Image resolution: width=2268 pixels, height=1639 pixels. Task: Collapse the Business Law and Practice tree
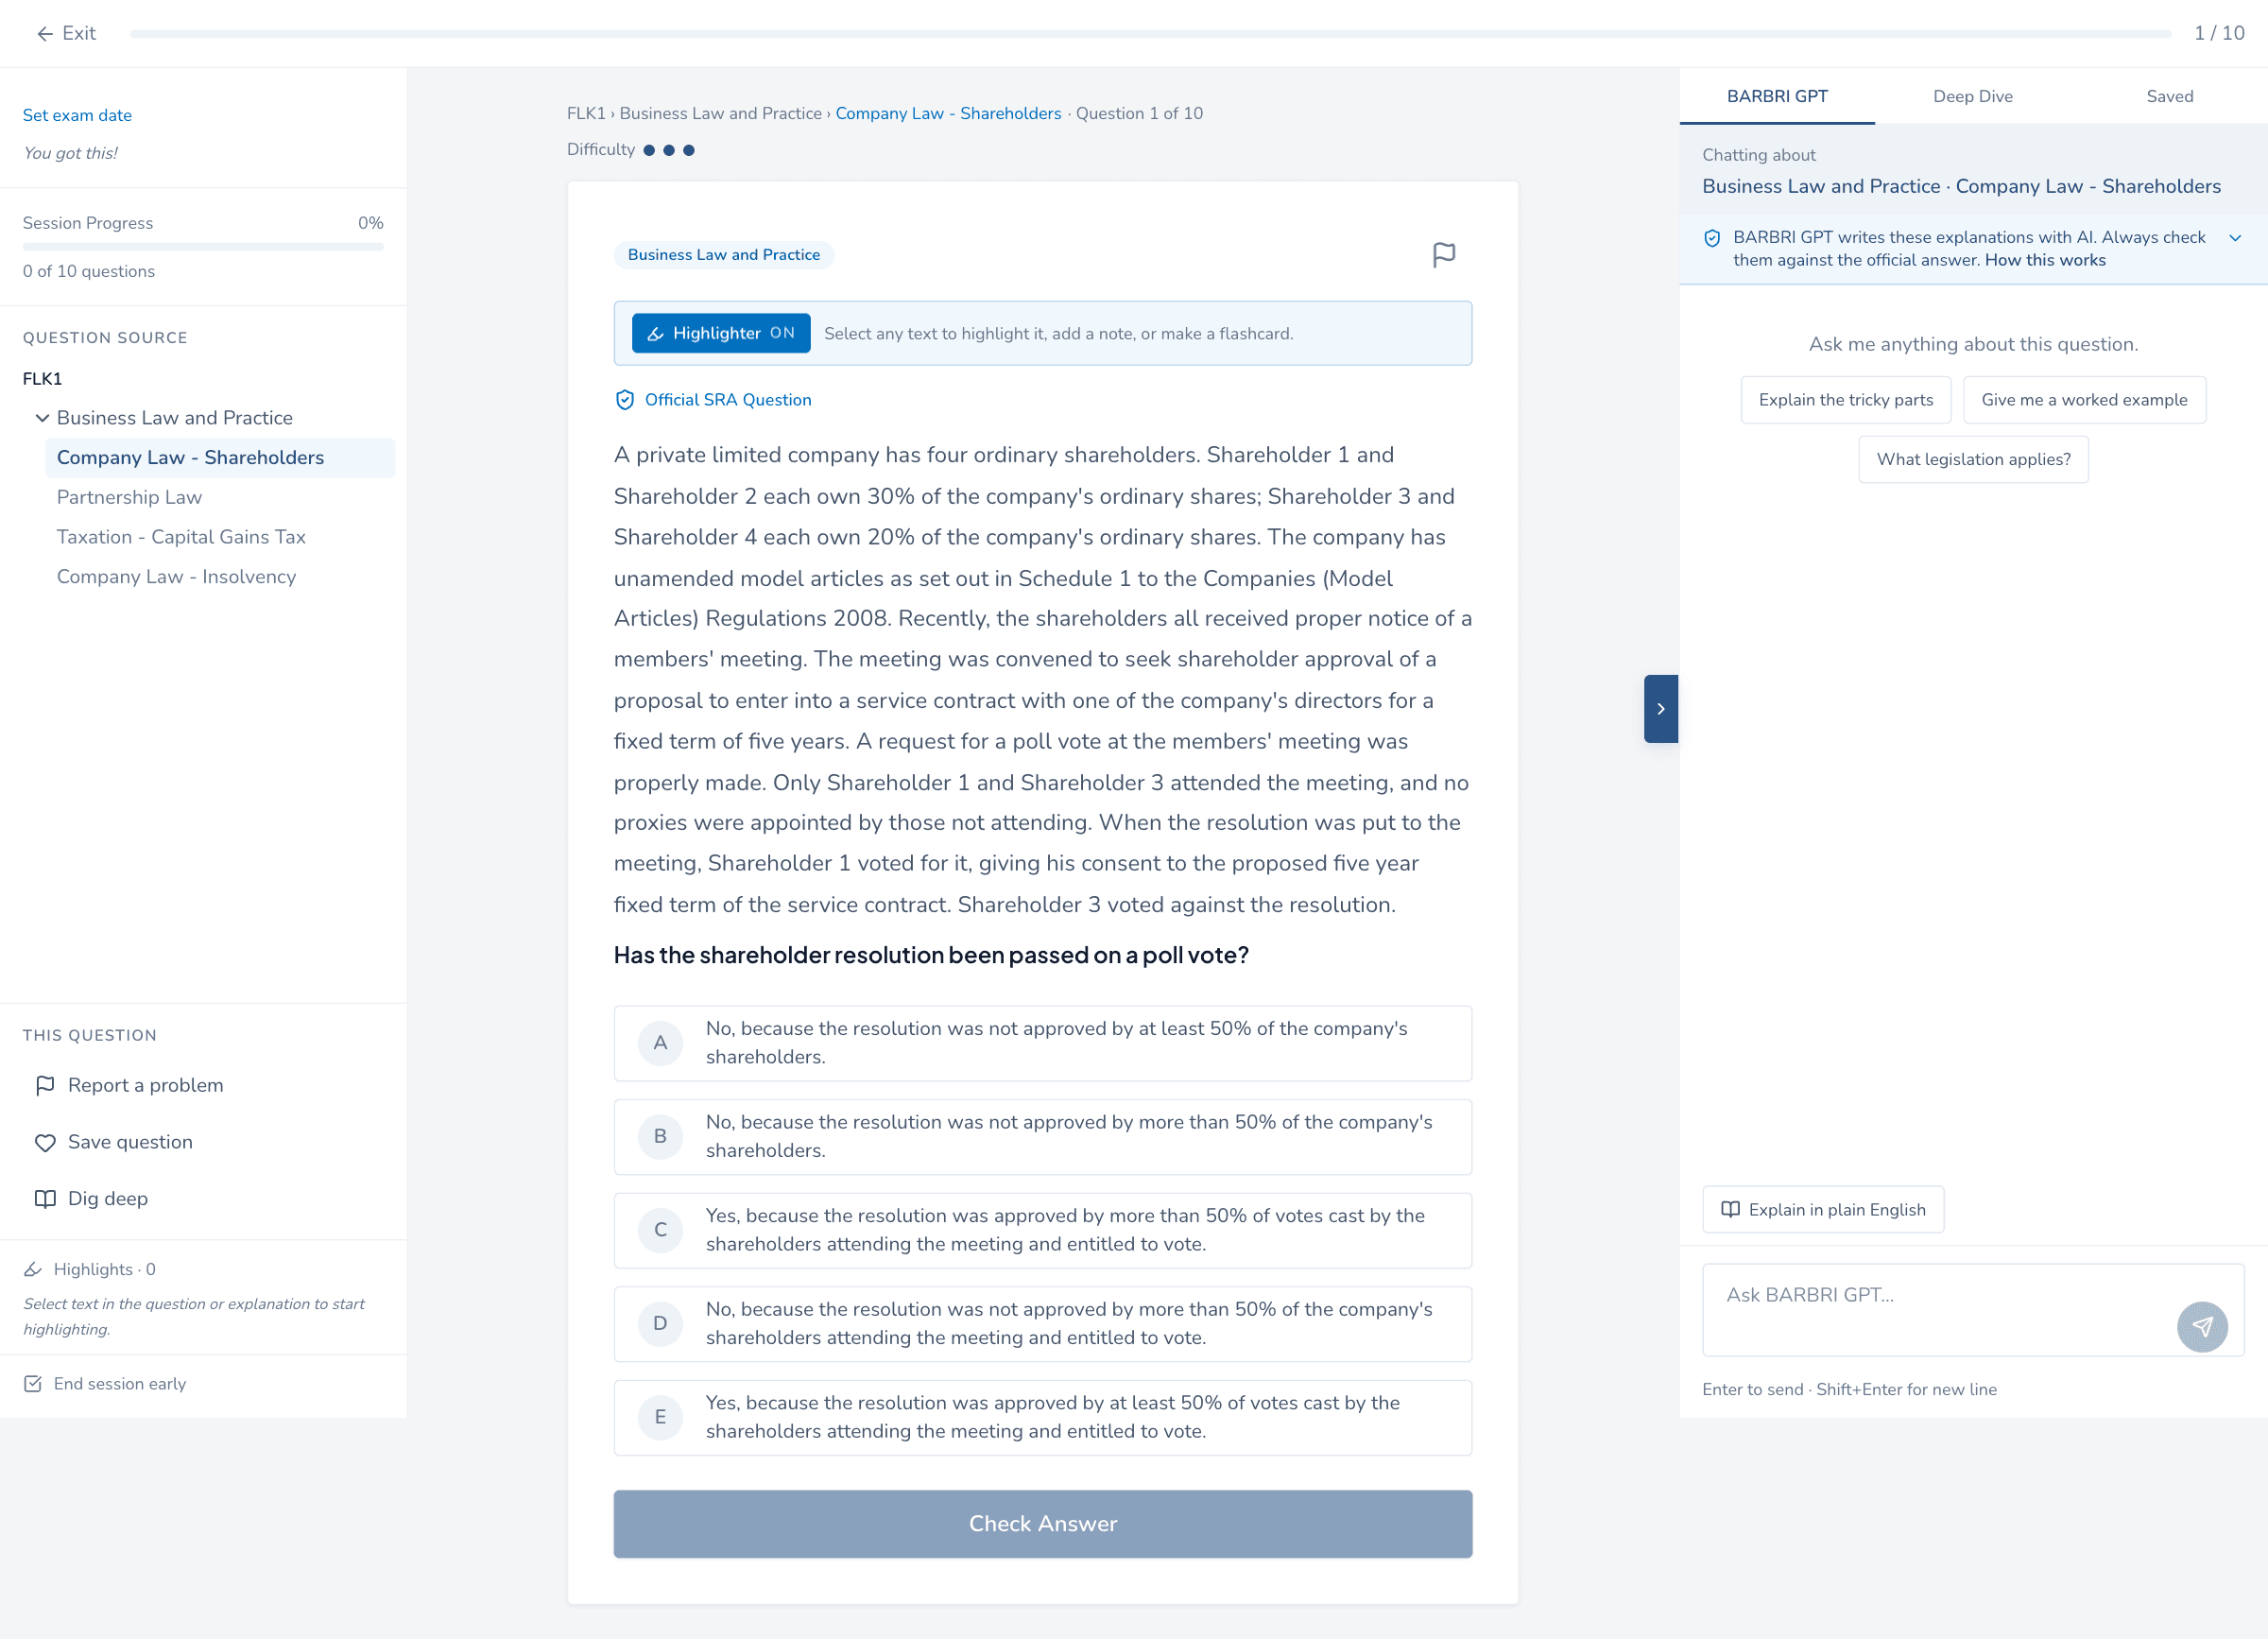(x=42, y=418)
